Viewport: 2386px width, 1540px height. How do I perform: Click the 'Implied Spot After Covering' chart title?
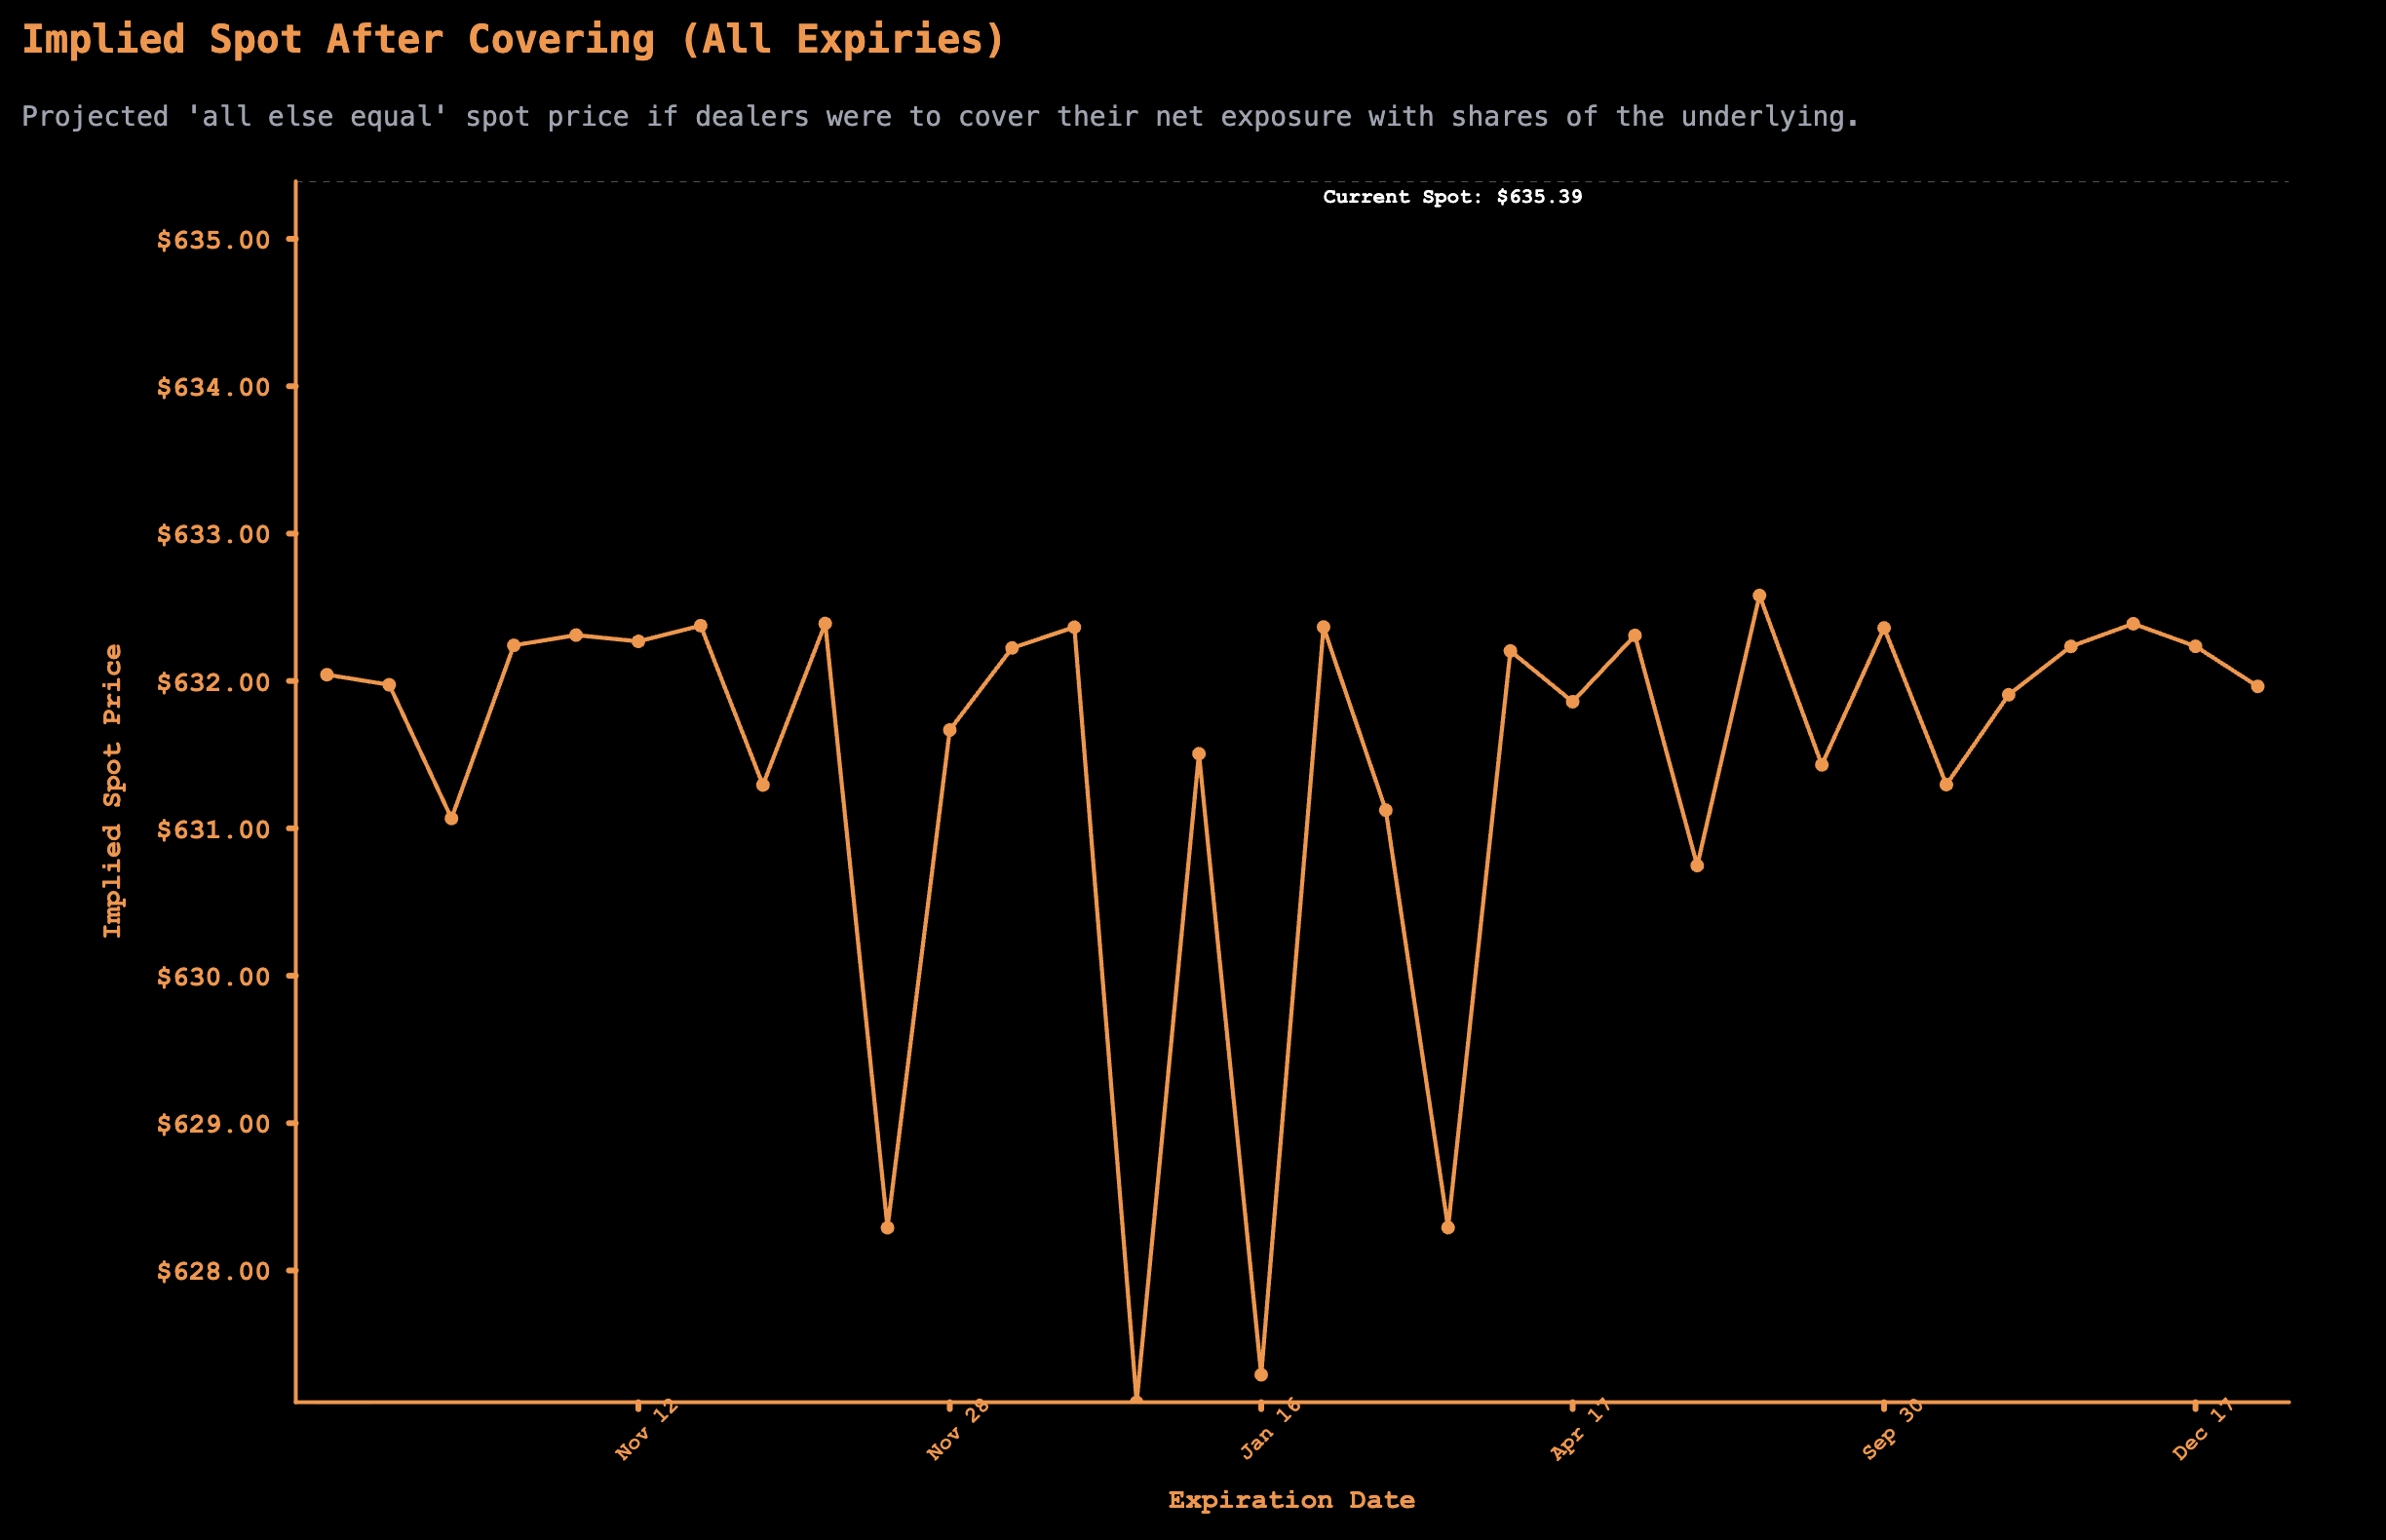point(513,40)
